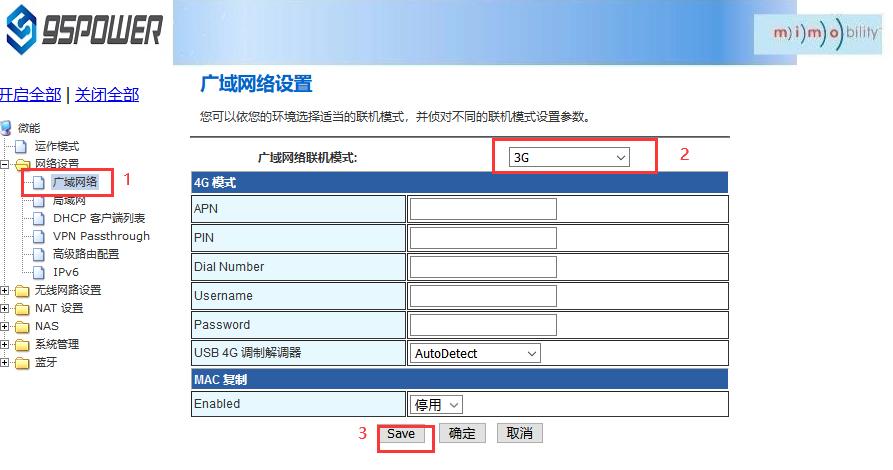This screenshot has width=893, height=470.
Task: Click the 无线网路设置 folder icon
Action: [x=22, y=290]
